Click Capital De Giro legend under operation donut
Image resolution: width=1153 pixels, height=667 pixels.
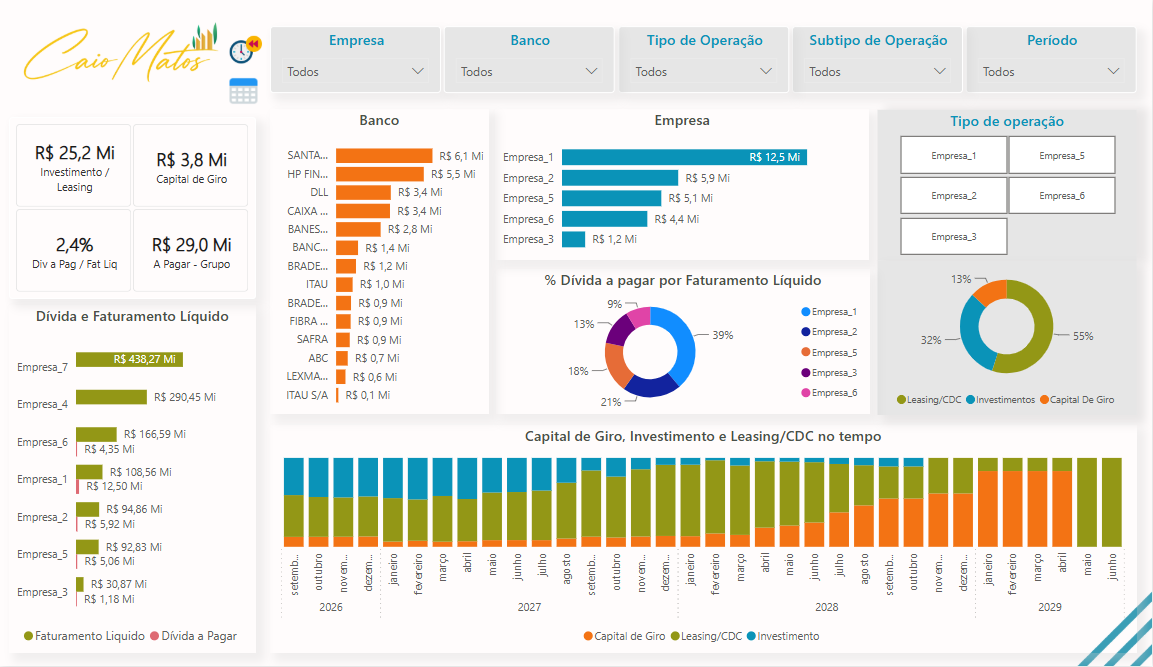coord(1077,400)
